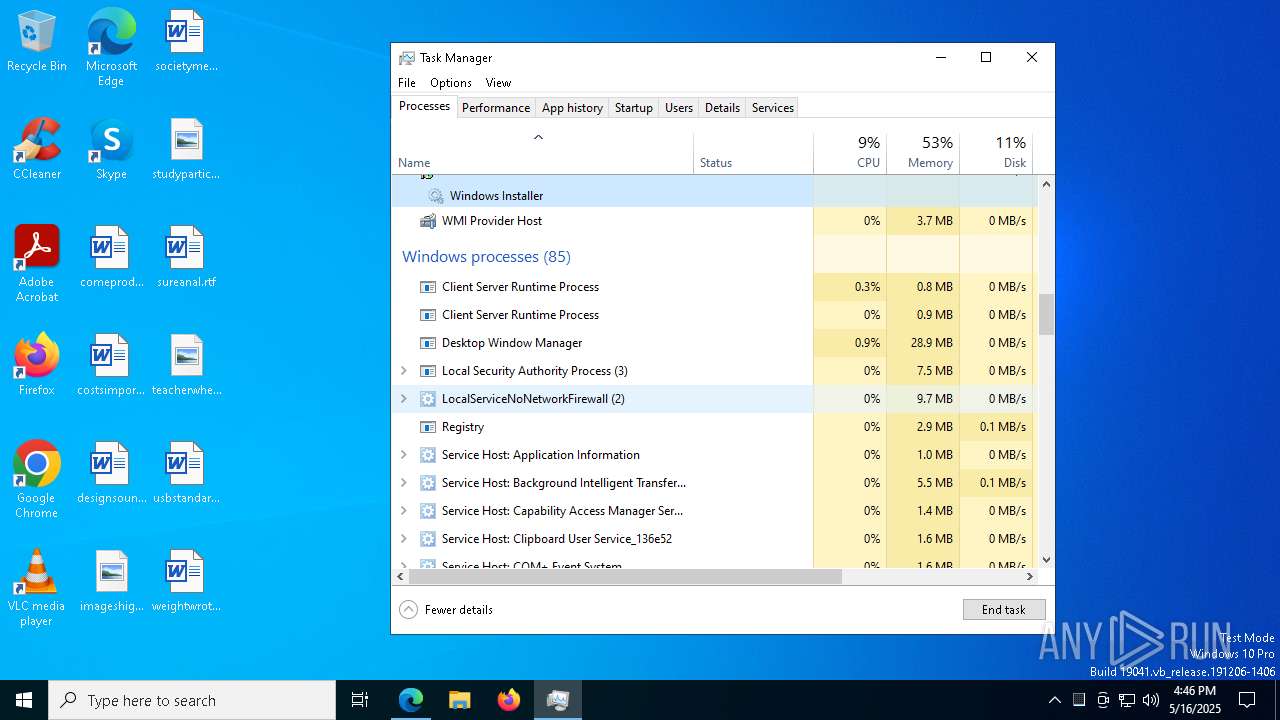
Task: Select the societyme... Word document icon
Action: click(186, 42)
